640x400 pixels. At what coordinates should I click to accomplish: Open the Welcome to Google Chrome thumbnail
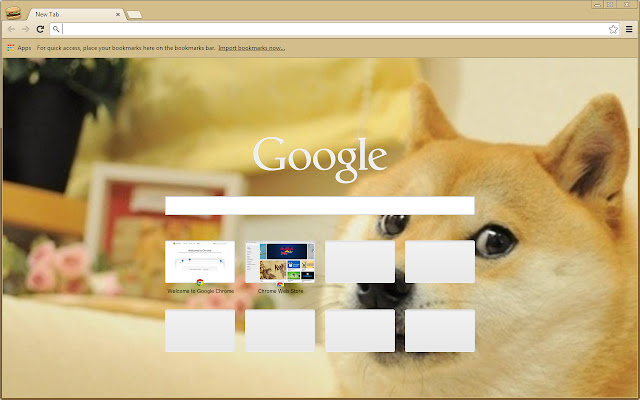pyautogui.click(x=200, y=262)
